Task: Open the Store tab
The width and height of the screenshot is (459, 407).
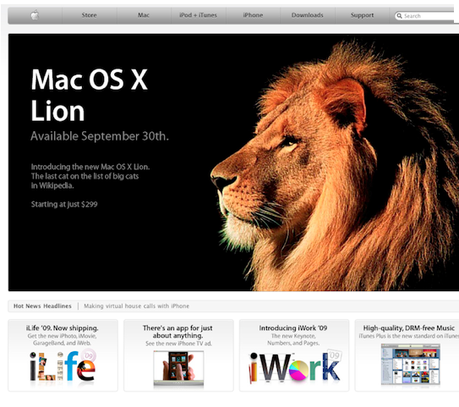Action: click(x=89, y=15)
